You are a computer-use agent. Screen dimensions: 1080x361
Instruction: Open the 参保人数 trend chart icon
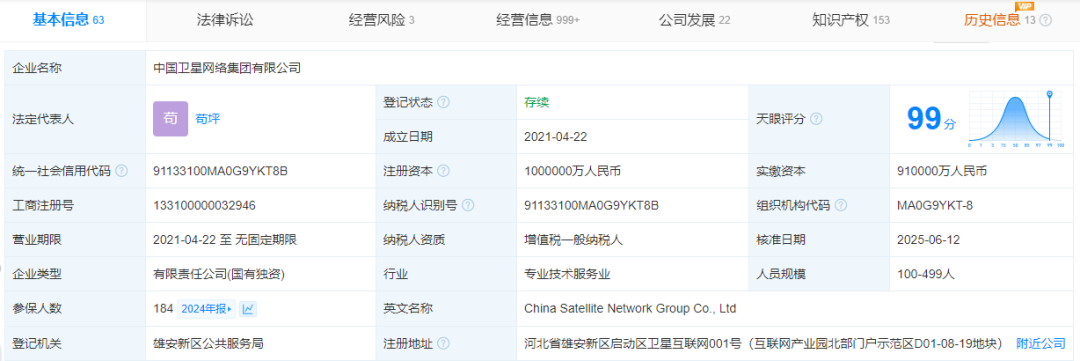click(x=248, y=309)
